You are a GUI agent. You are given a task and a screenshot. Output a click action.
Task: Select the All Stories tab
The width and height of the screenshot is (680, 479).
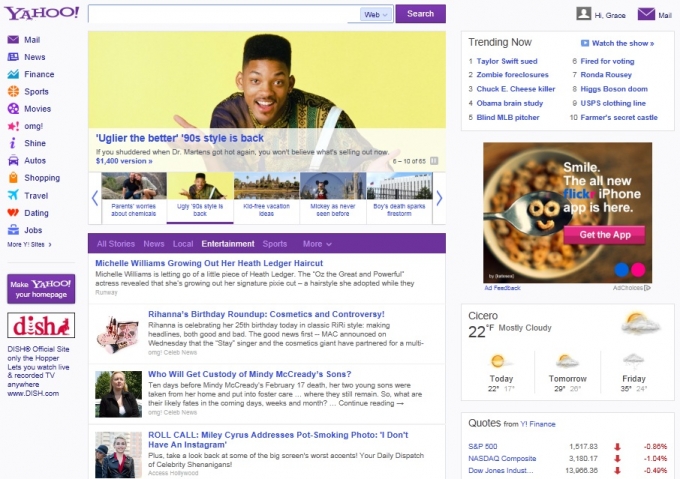[x=115, y=244]
